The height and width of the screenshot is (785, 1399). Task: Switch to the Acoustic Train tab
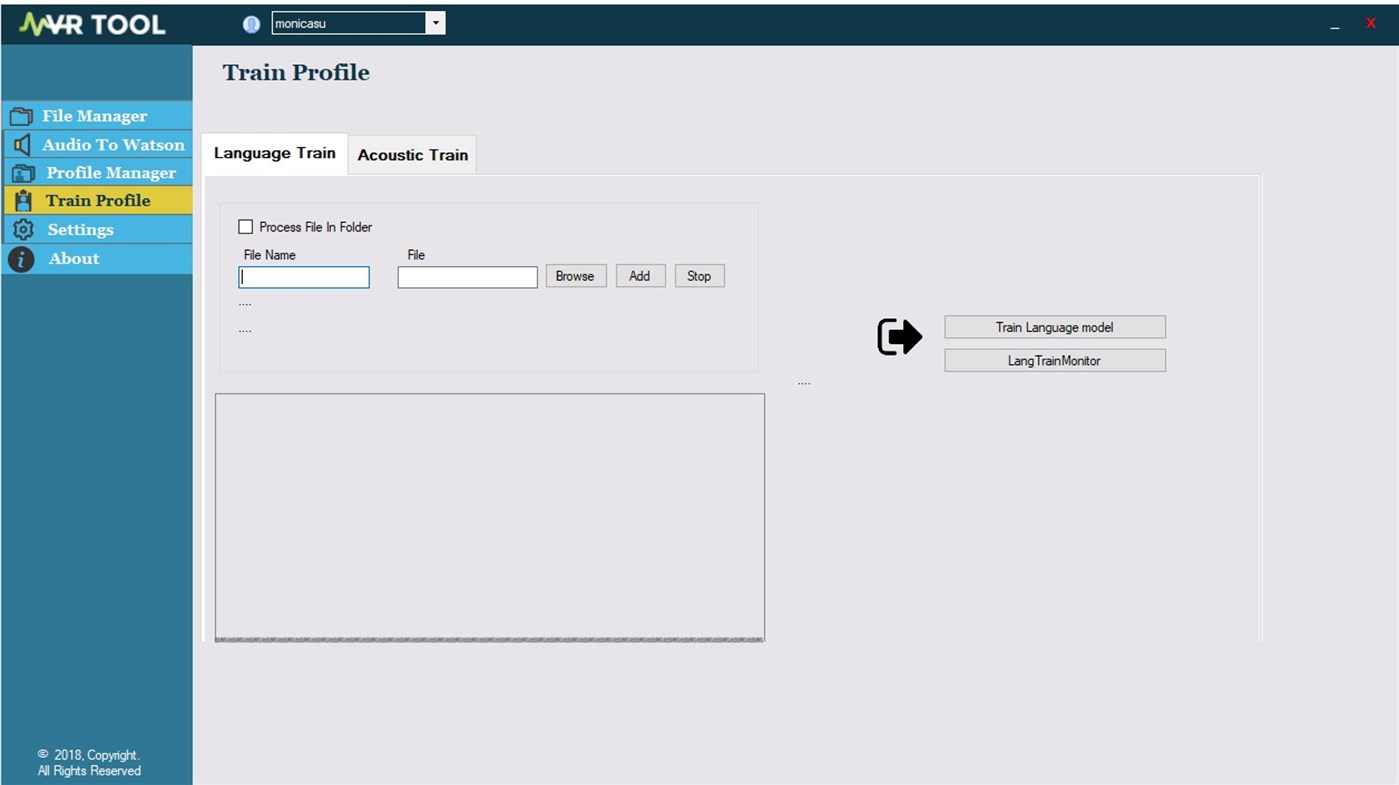(x=412, y=155)
